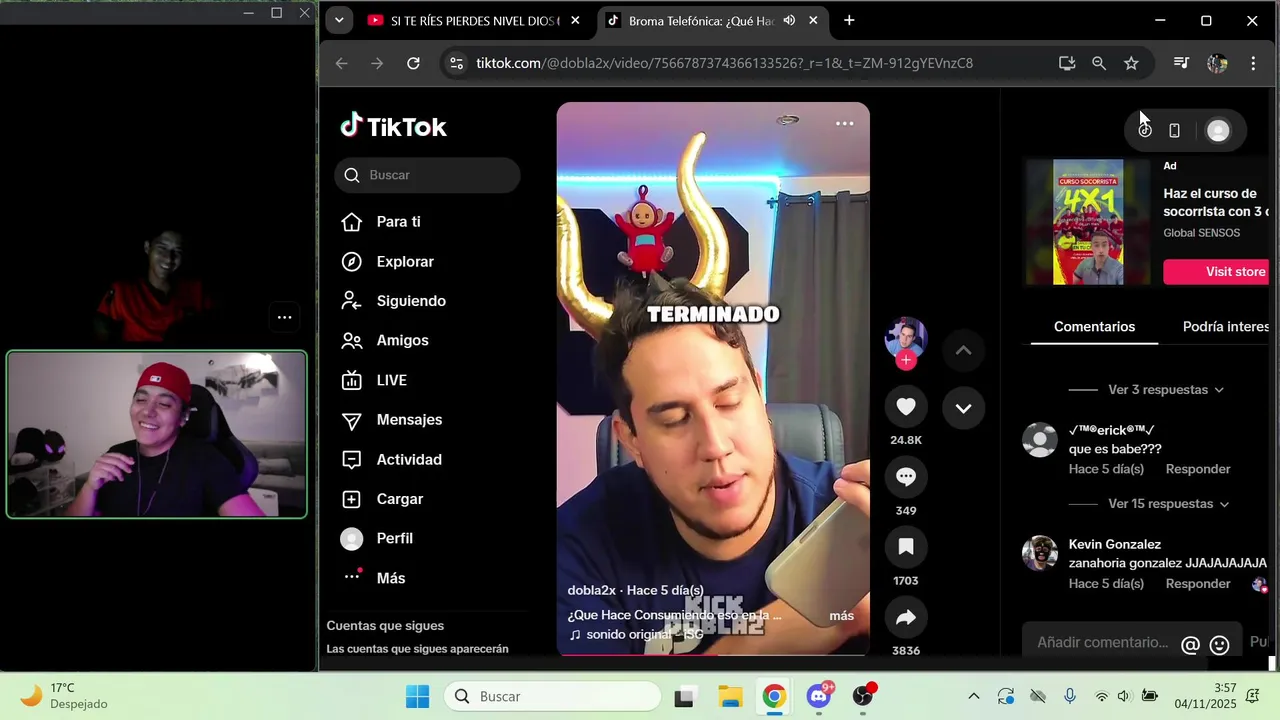
Task: Switch to the Podría interesarte tab
Action: tap(1226, 327)
